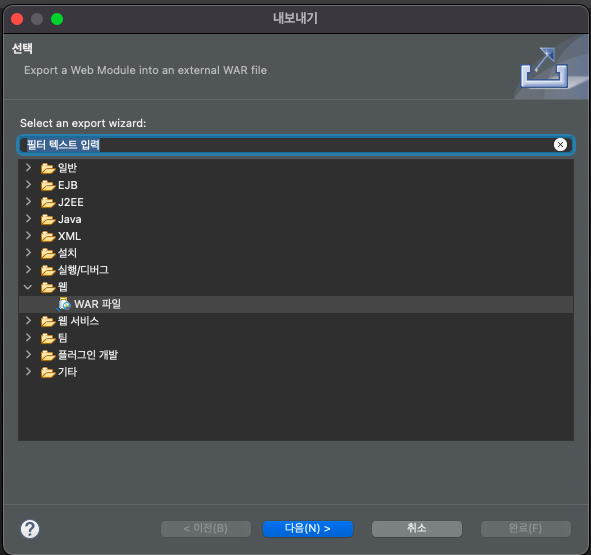Expand the 플러그인 개발 category

coord(28,354)
